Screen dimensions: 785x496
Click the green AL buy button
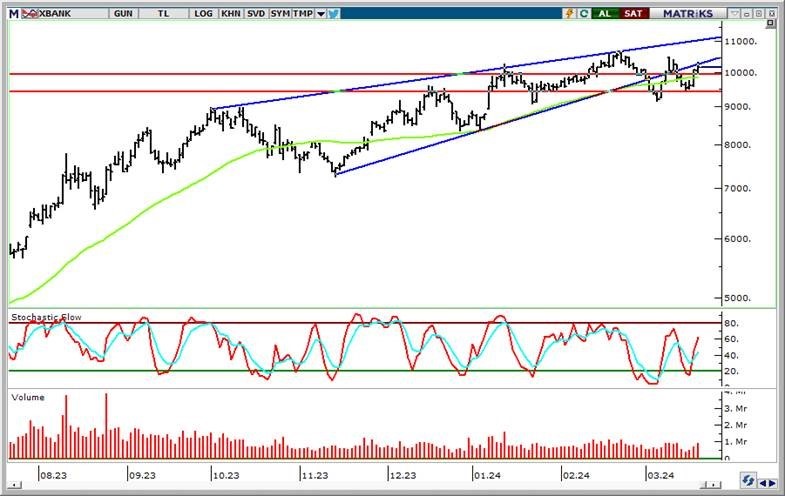pyautogui.click(x=605, y=14)
